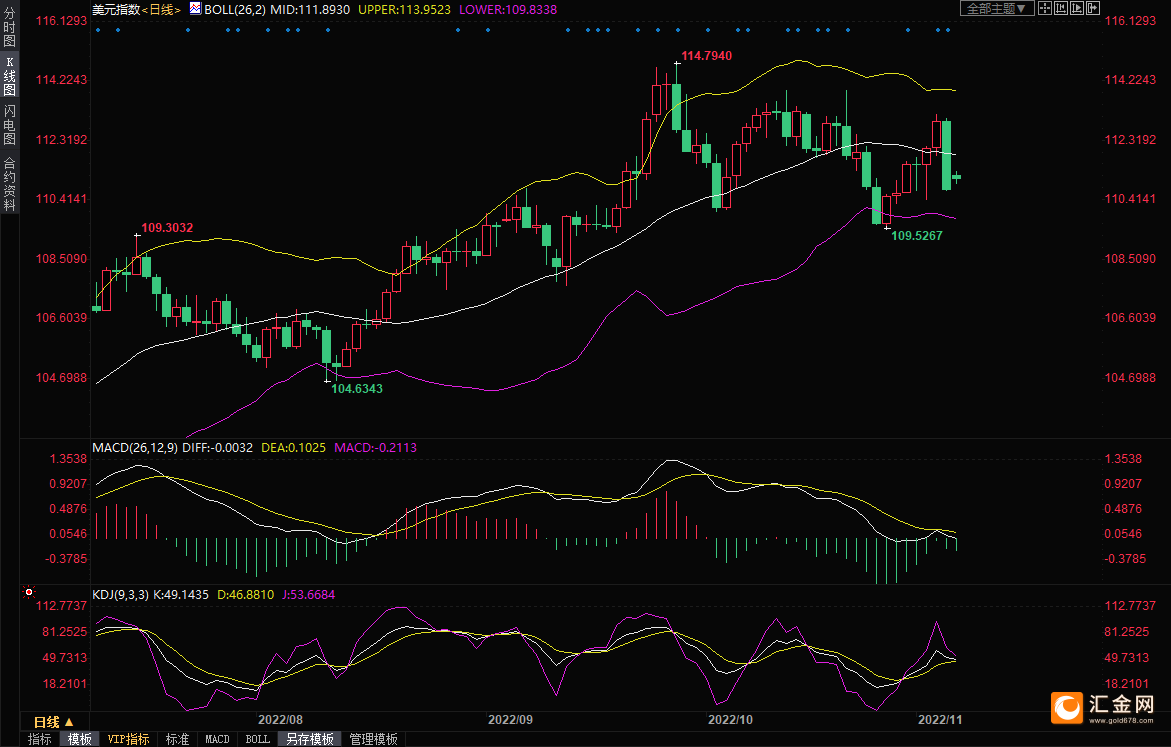Click the play-forward chart icon
The image size is (1171, 747).
pyautogui.click(x=1077, y=8)
